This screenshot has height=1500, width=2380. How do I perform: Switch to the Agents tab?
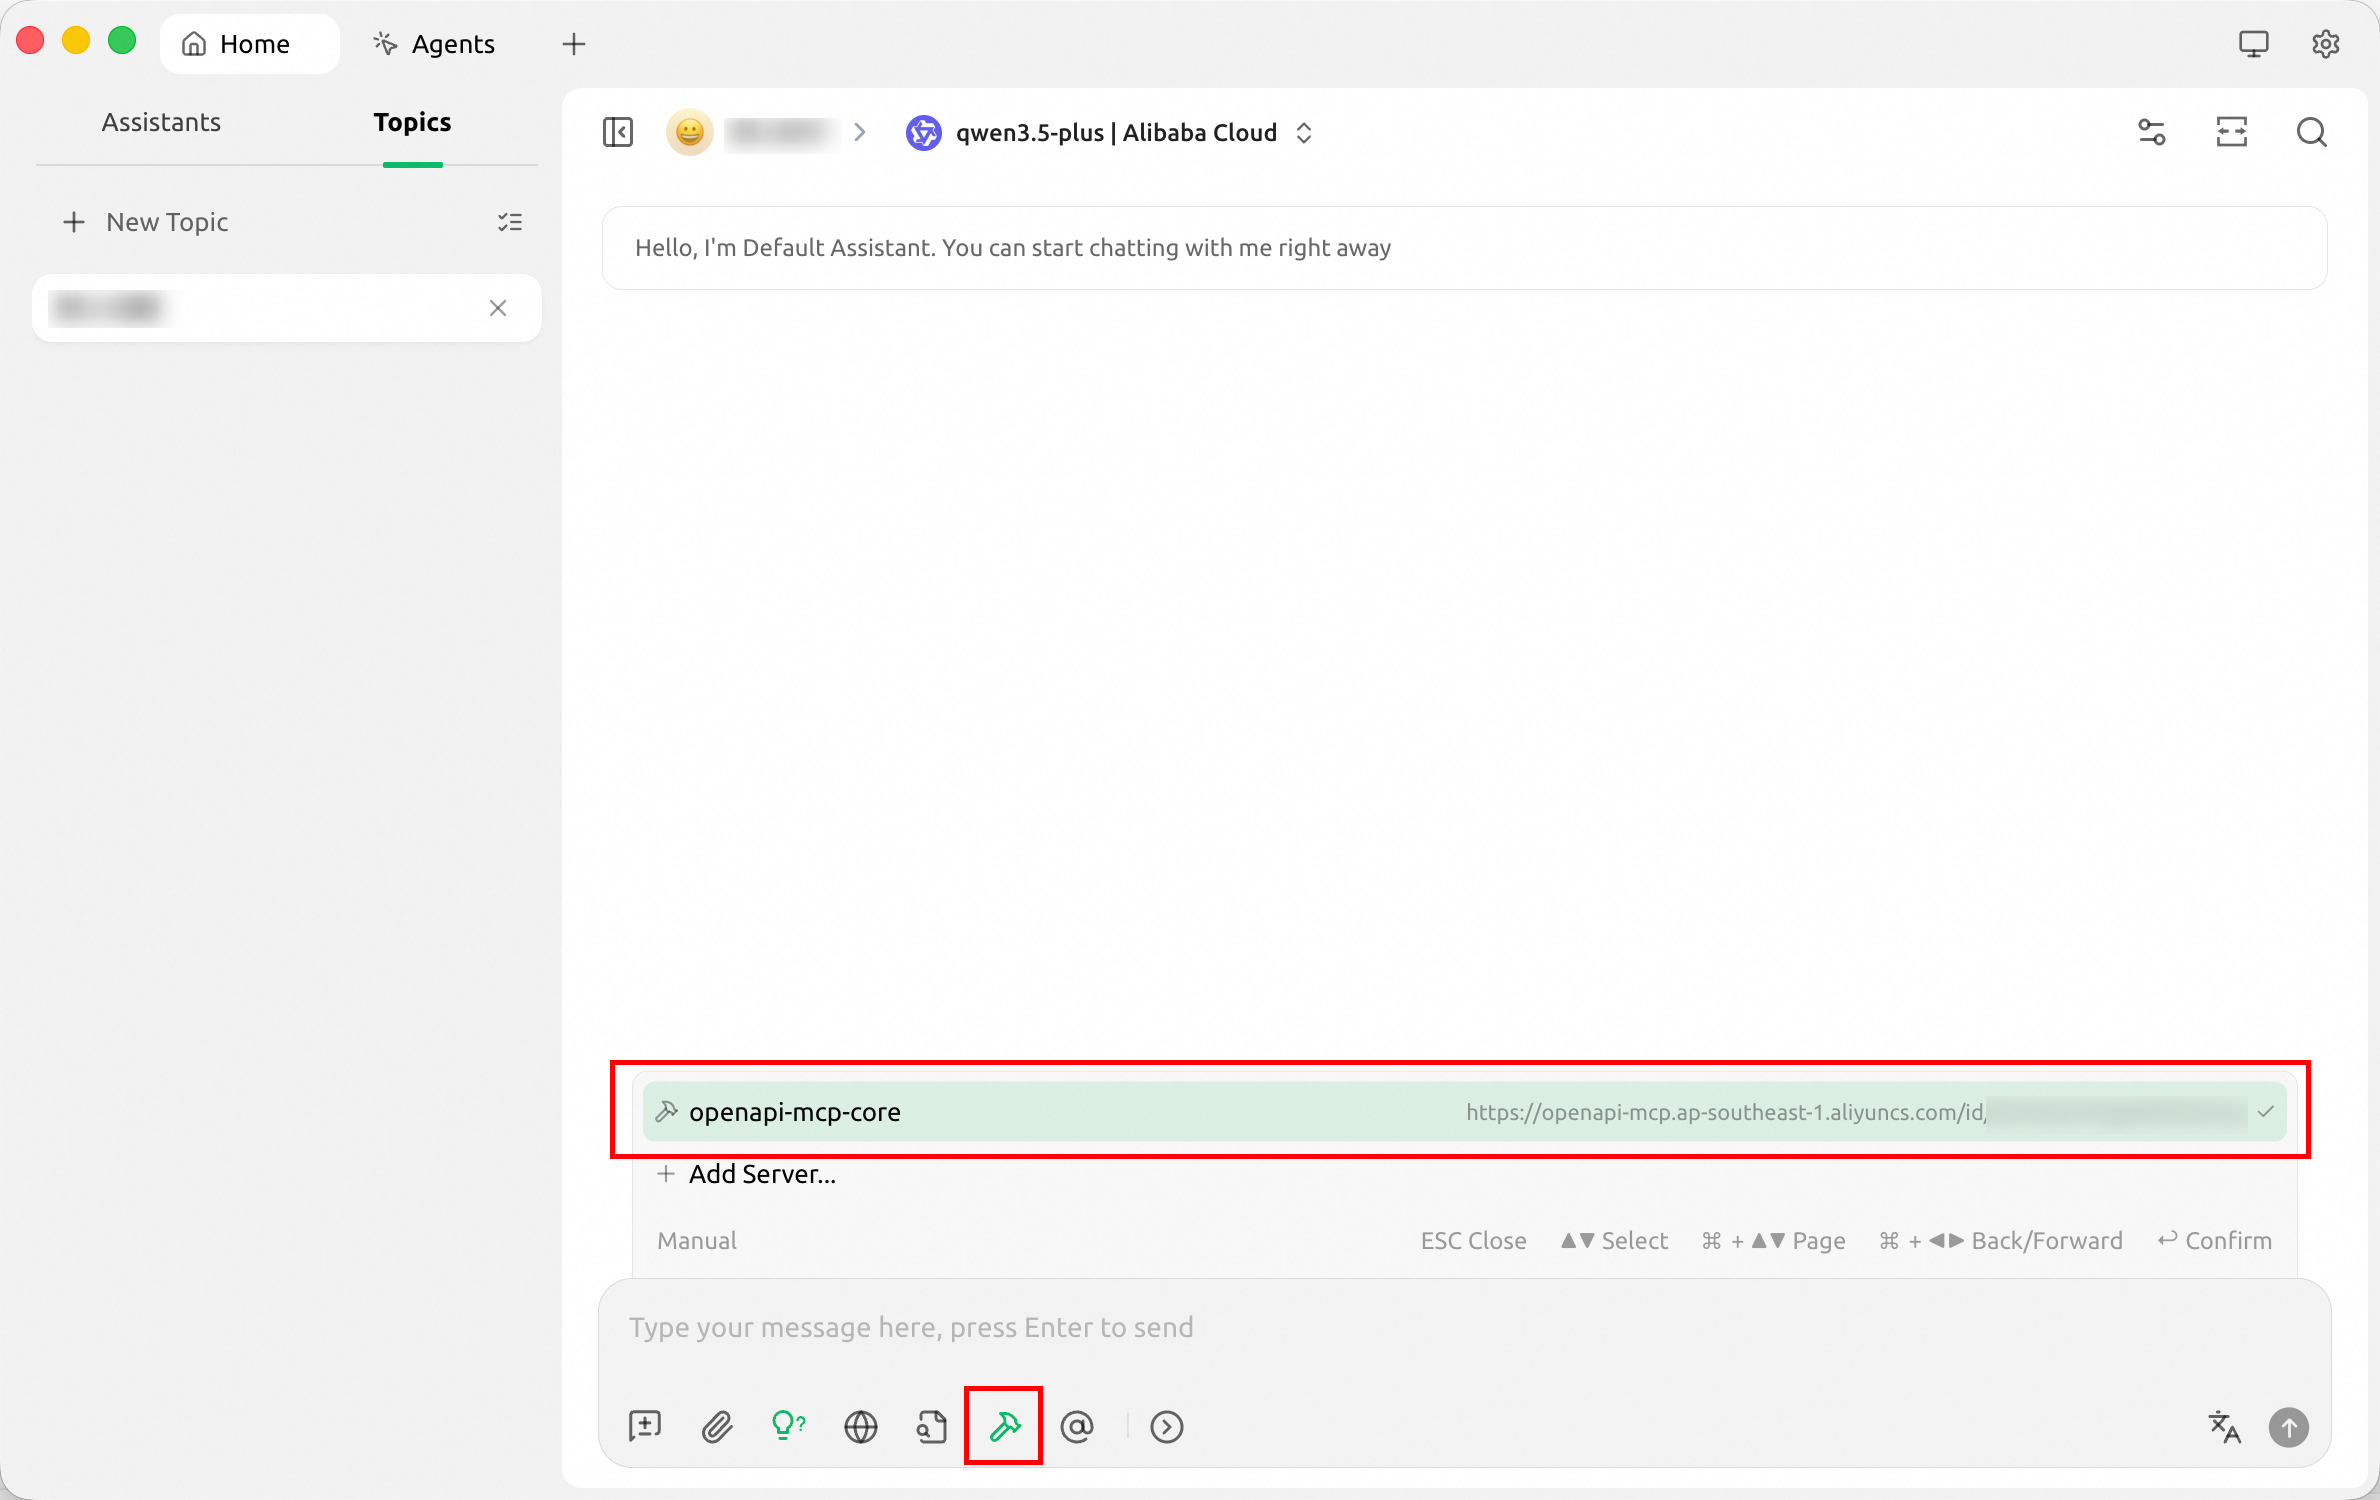pyautogui.click(x=434, y=44)
